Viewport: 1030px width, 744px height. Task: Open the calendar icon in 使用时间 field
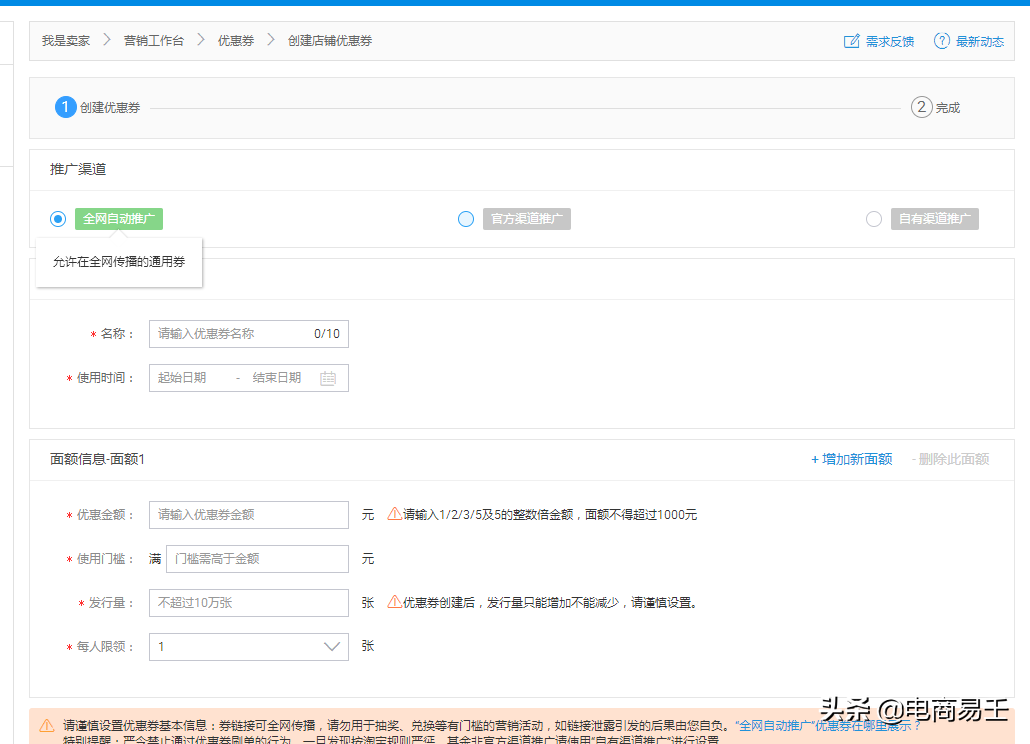[x=328, y=378]
